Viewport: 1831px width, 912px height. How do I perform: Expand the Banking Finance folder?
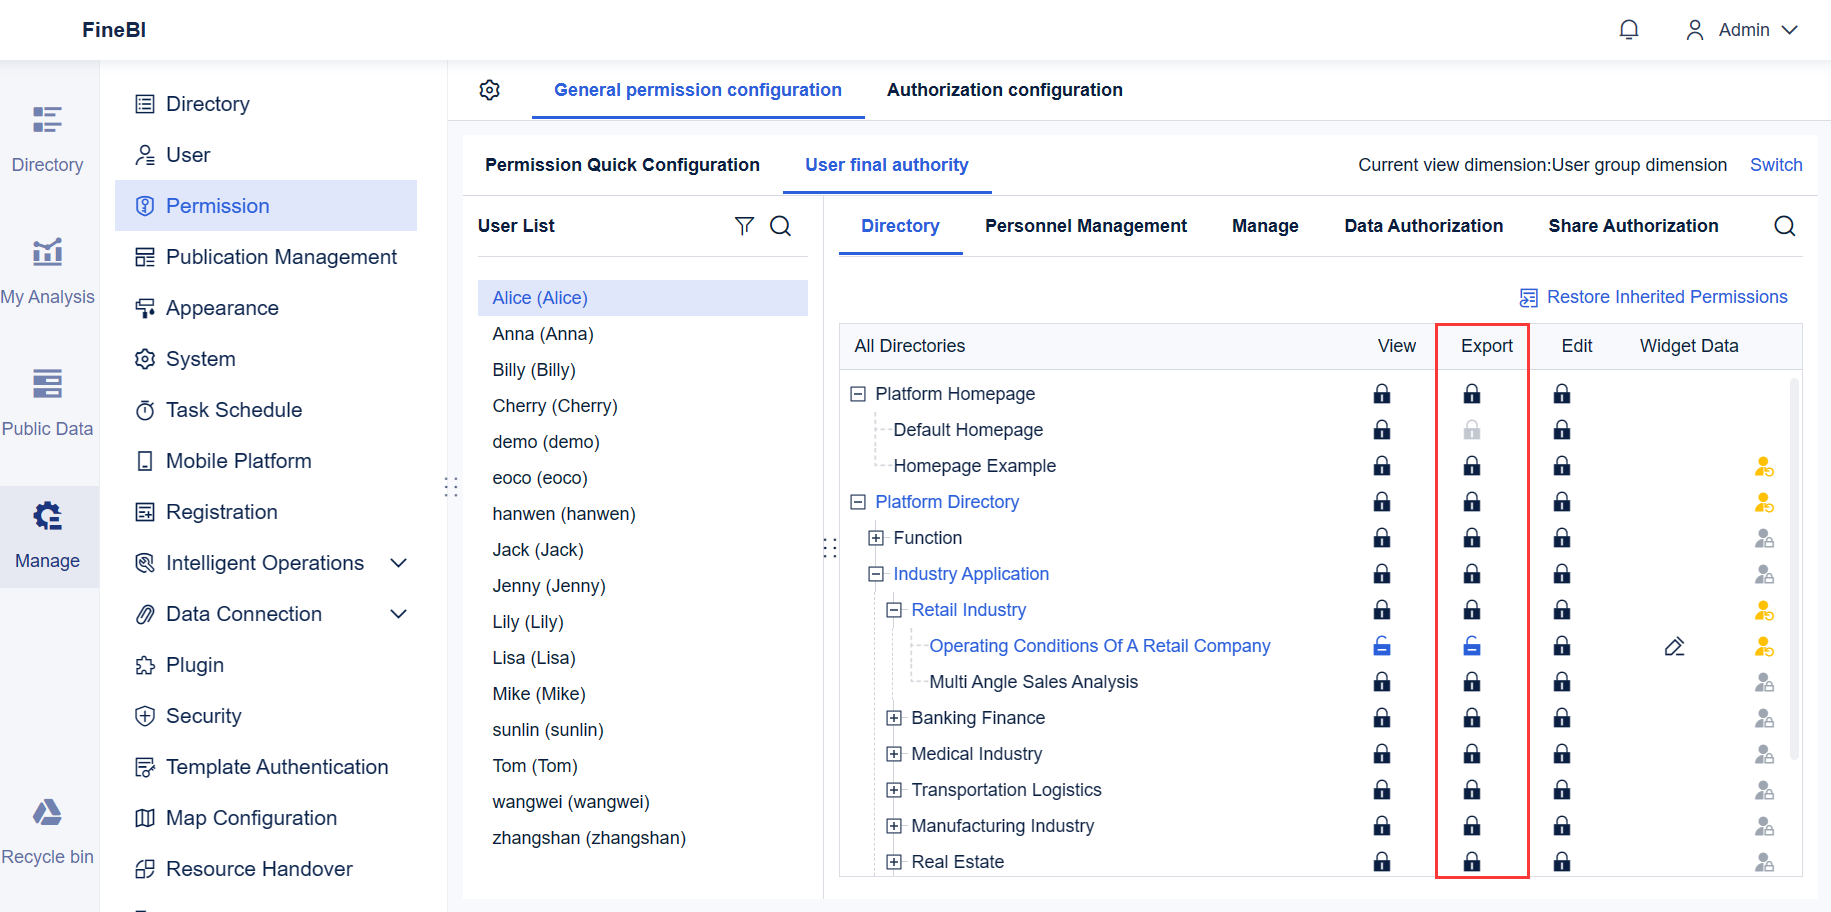894,718
